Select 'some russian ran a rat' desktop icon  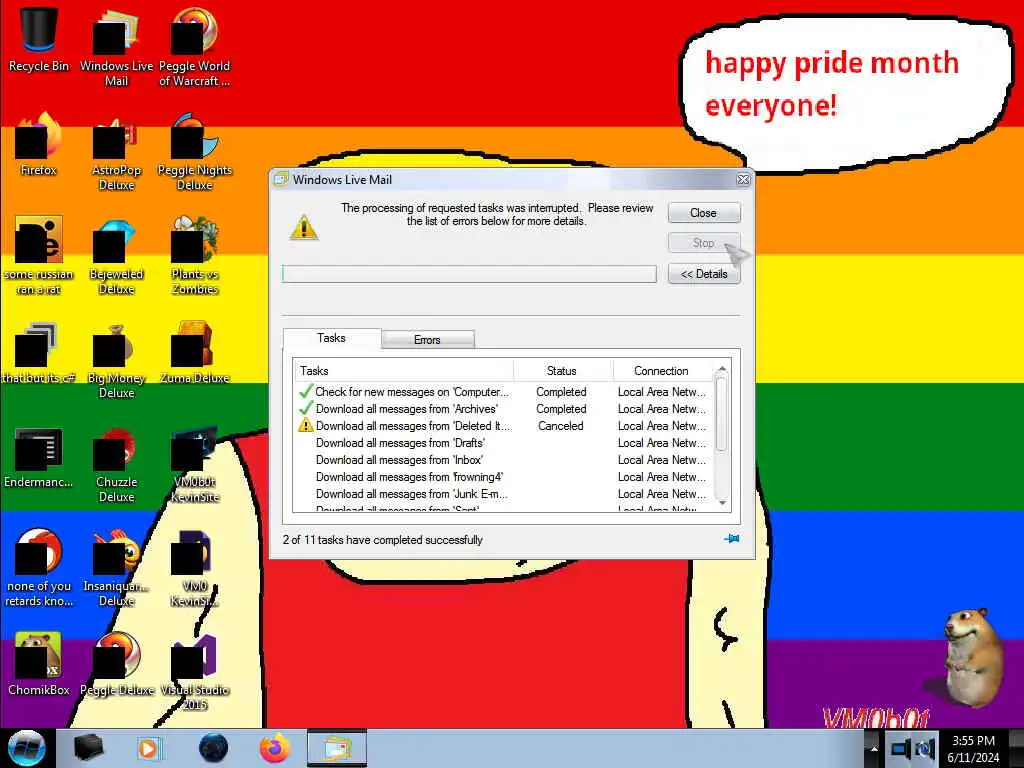tap(39, 255)
